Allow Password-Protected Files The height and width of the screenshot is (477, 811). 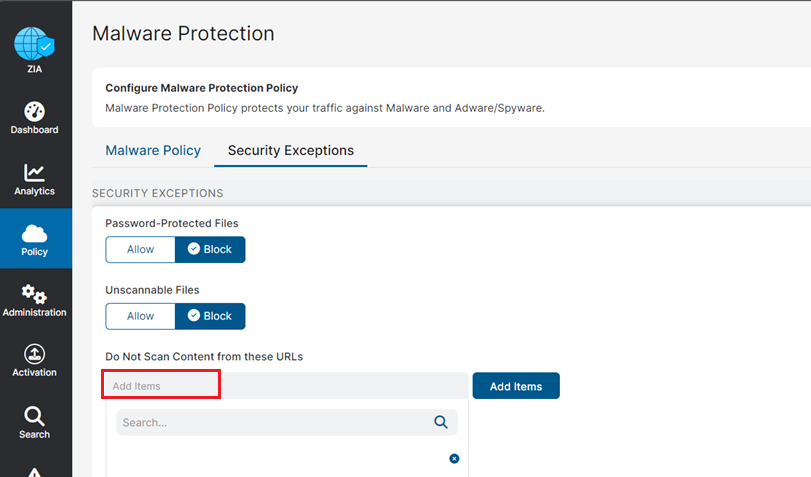point(140,249)
